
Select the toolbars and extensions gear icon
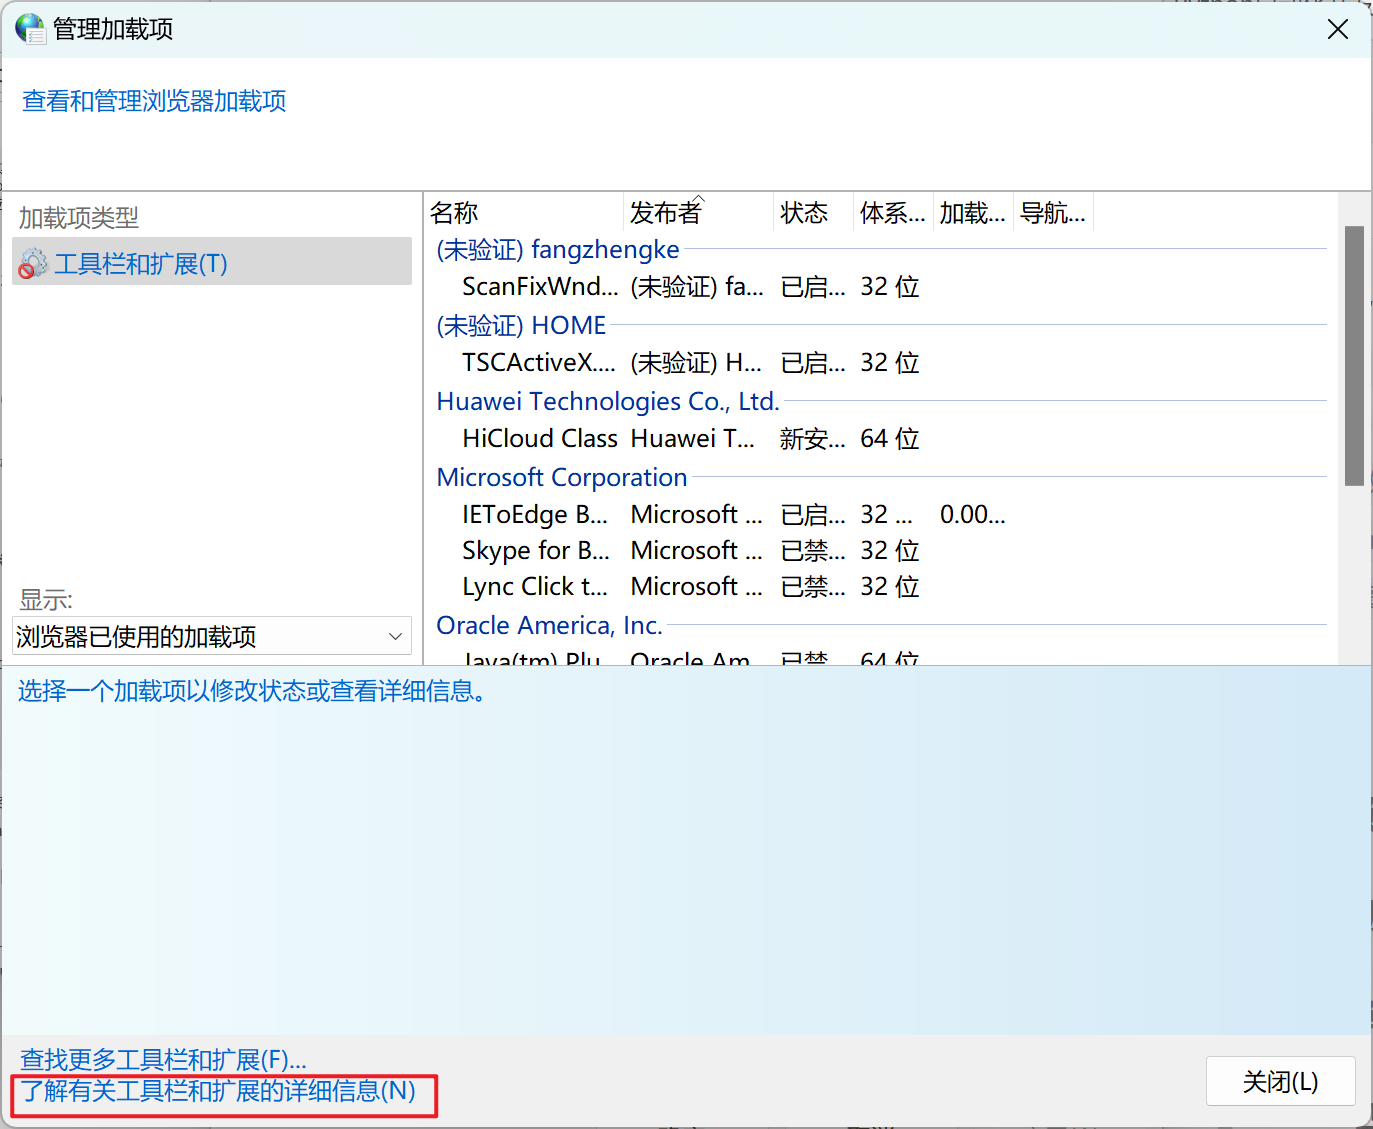click(x=33, y=264)
